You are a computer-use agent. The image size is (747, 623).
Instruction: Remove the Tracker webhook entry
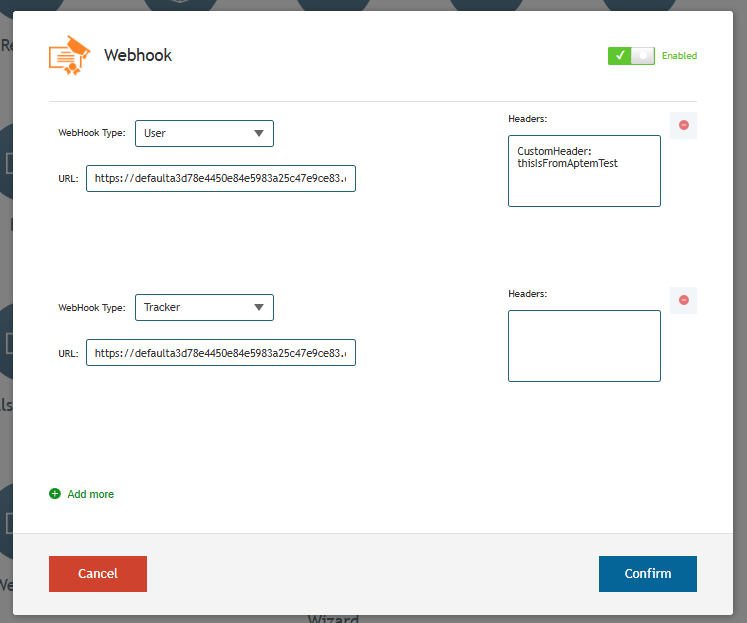(683, 300)
